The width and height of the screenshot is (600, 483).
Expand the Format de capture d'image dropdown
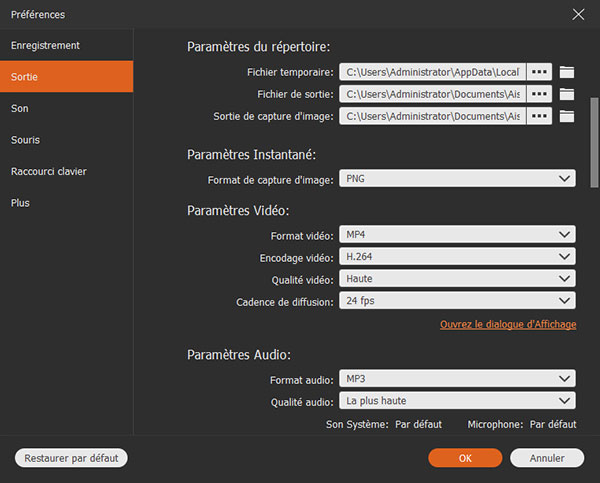coord(457,179)
